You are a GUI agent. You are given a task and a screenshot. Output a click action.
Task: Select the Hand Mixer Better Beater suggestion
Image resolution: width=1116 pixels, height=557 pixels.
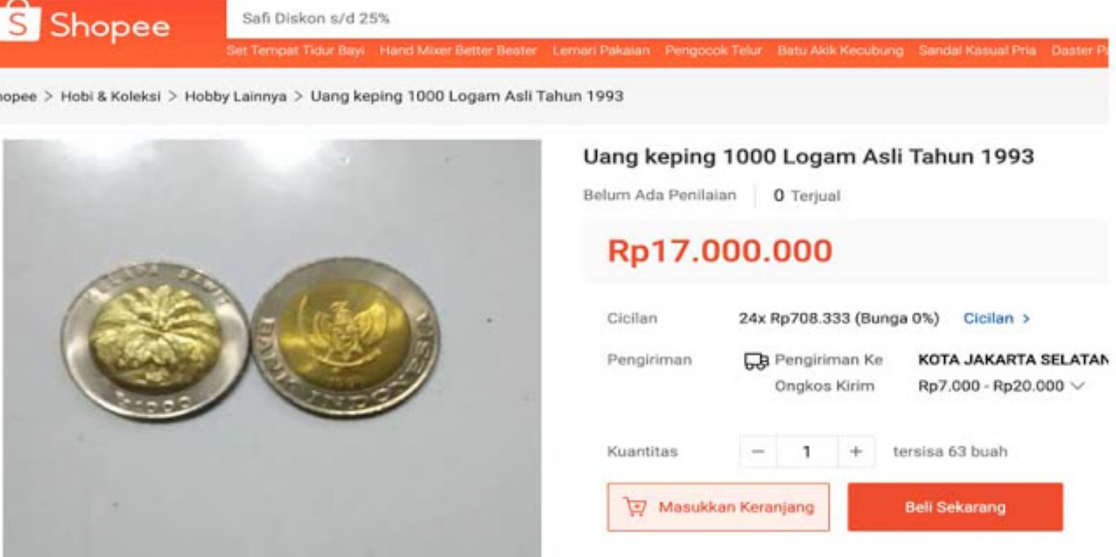[x=458, y=51]
